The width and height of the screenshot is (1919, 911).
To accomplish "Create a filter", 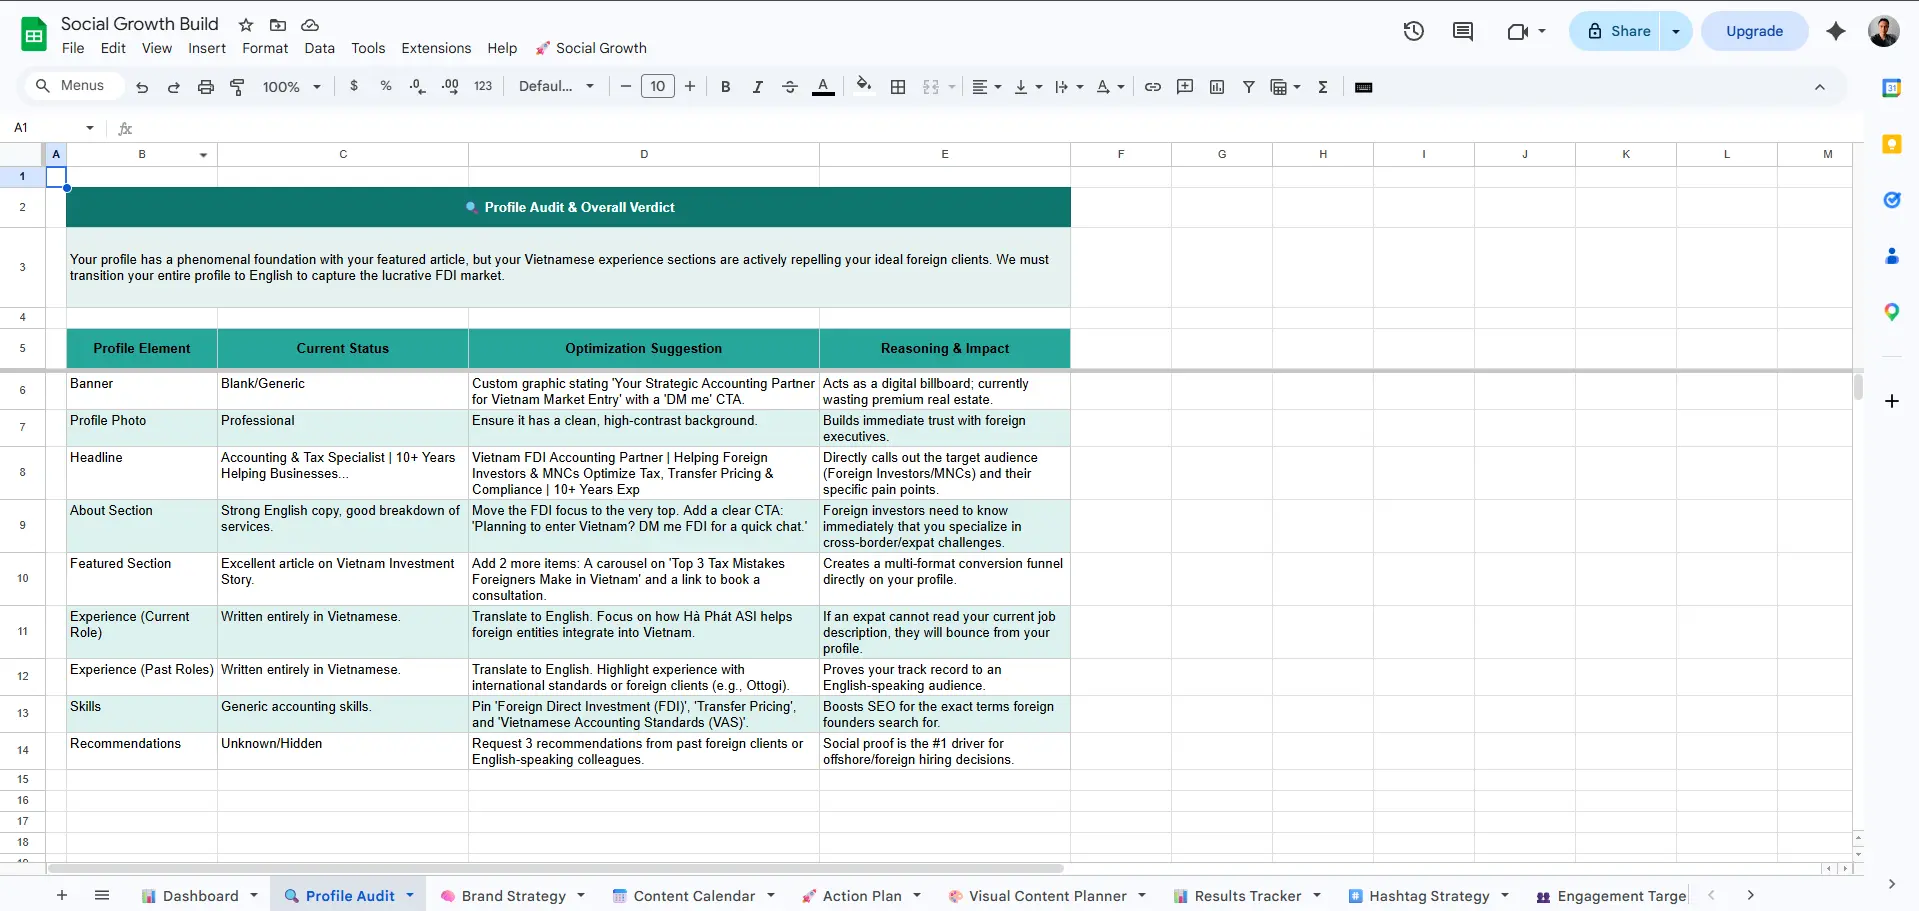I will coord(1249,87).
